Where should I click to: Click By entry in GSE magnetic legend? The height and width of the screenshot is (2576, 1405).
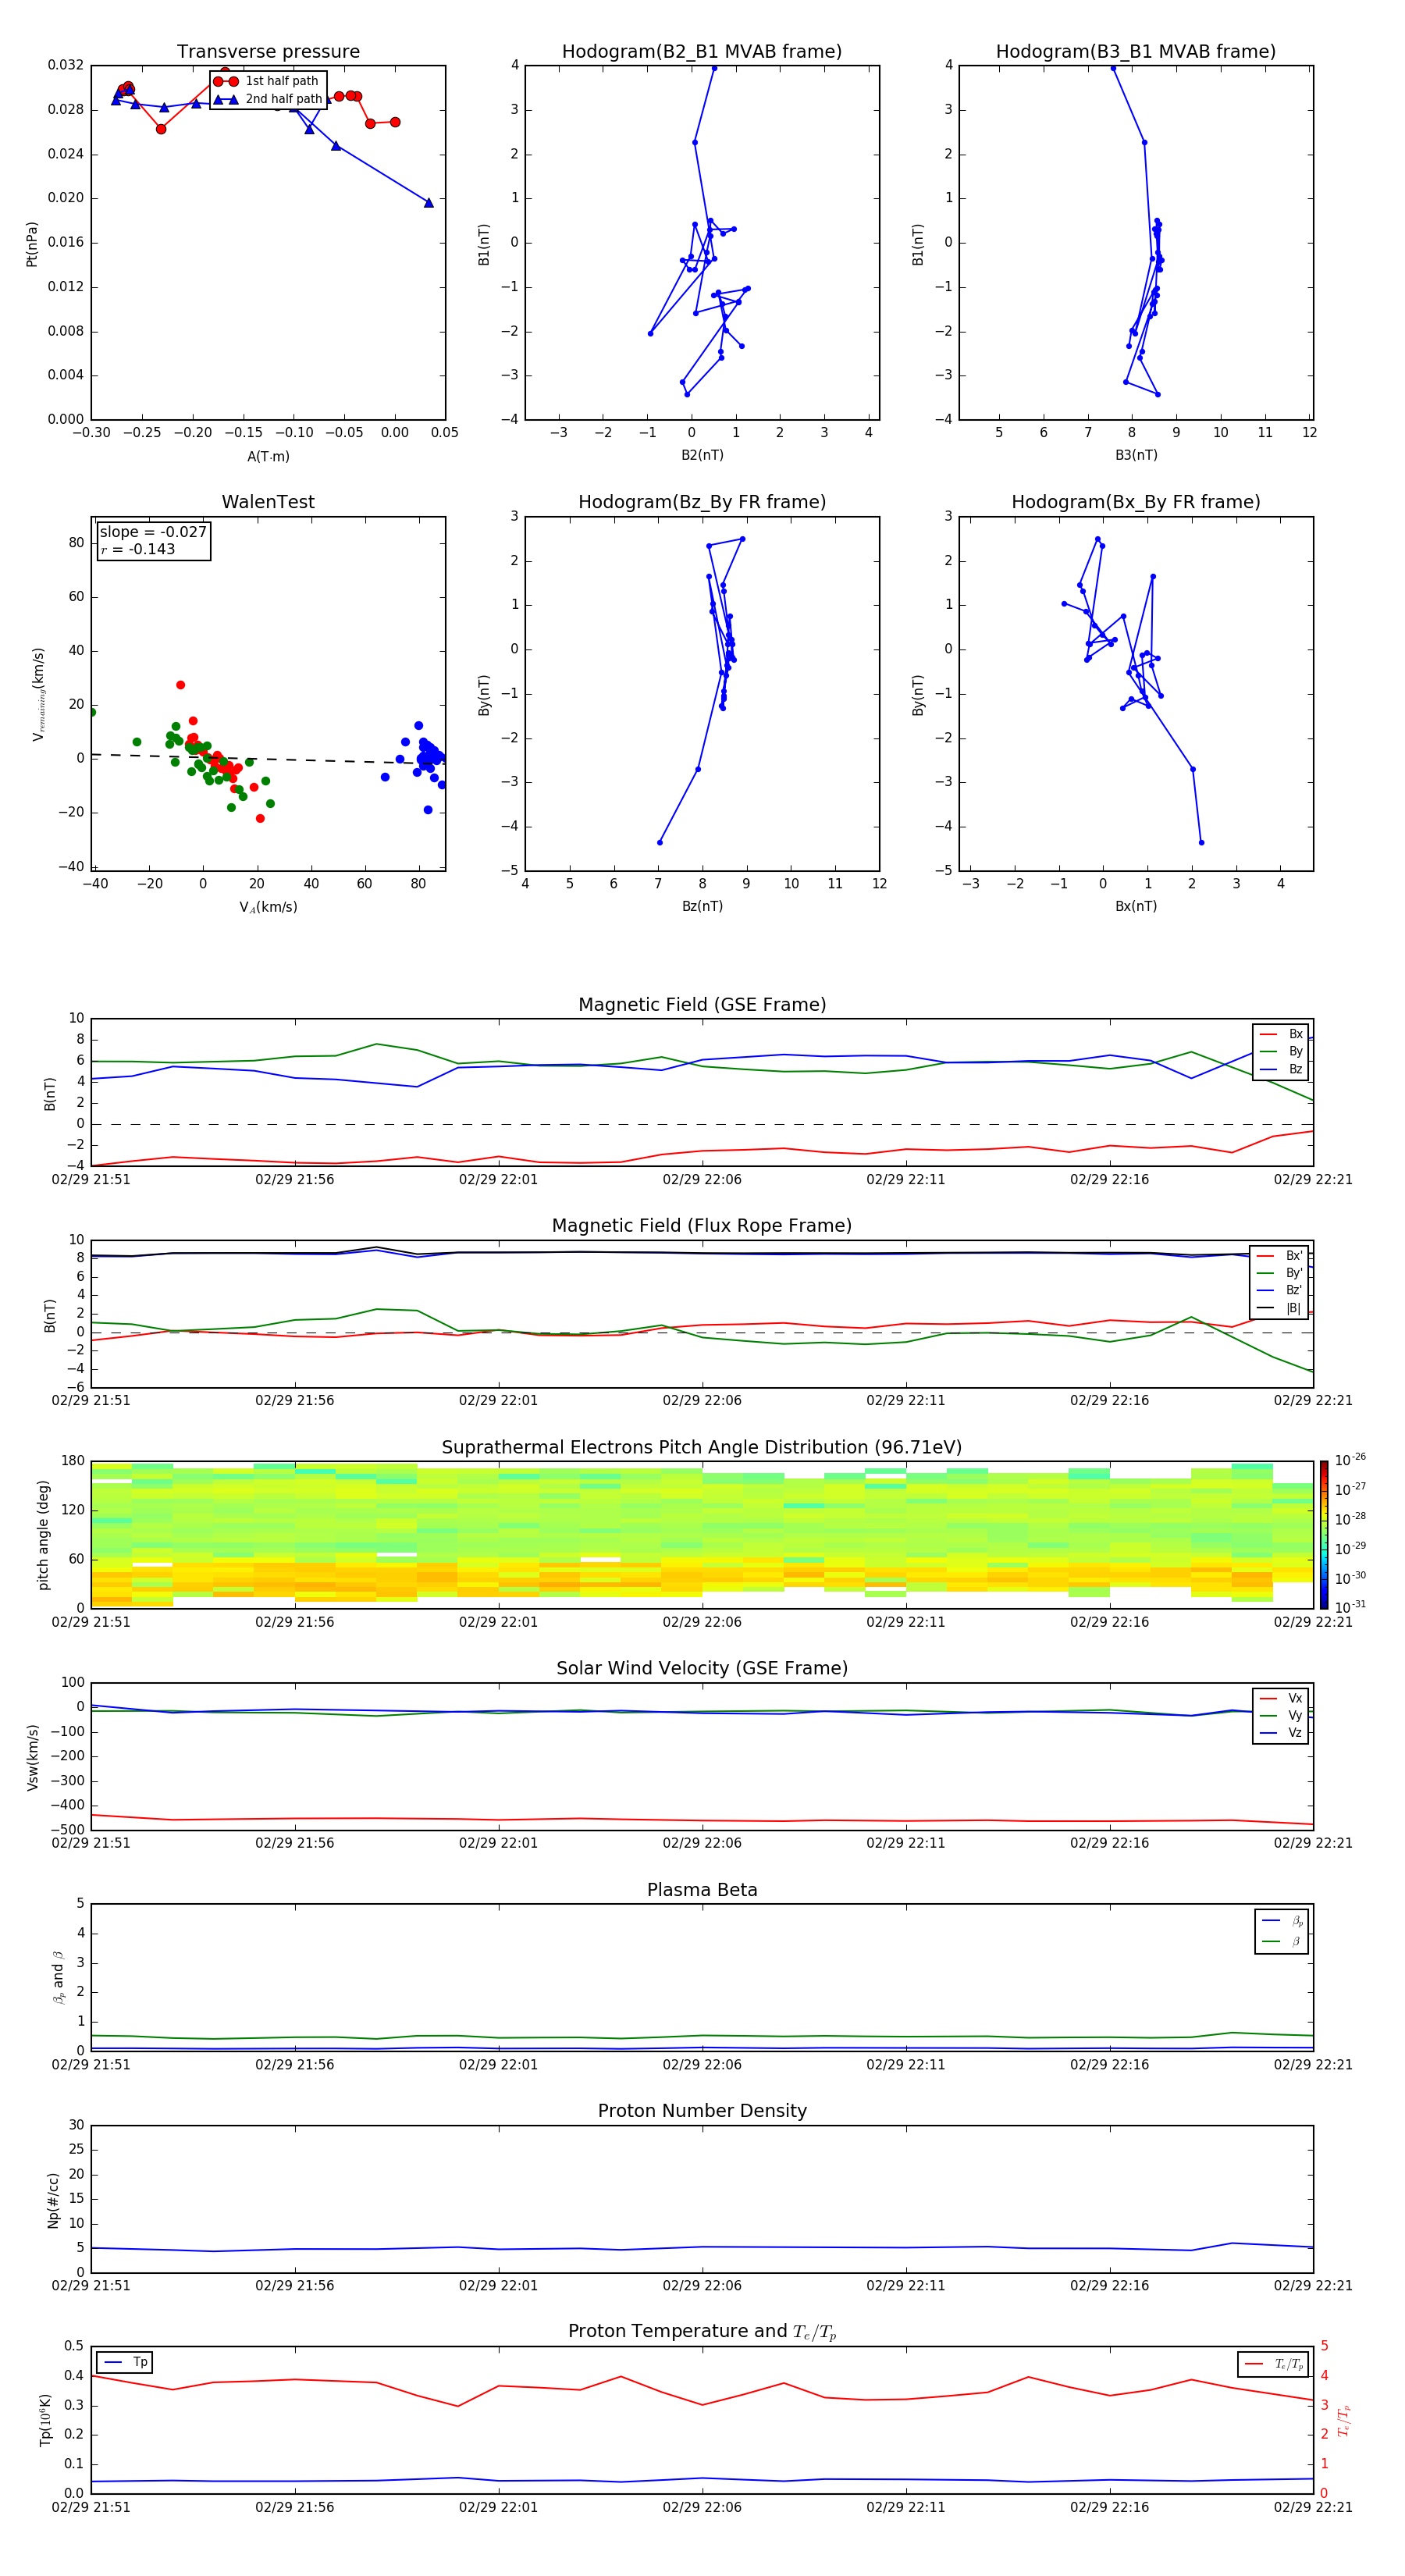click(x=1281, y=1052)
